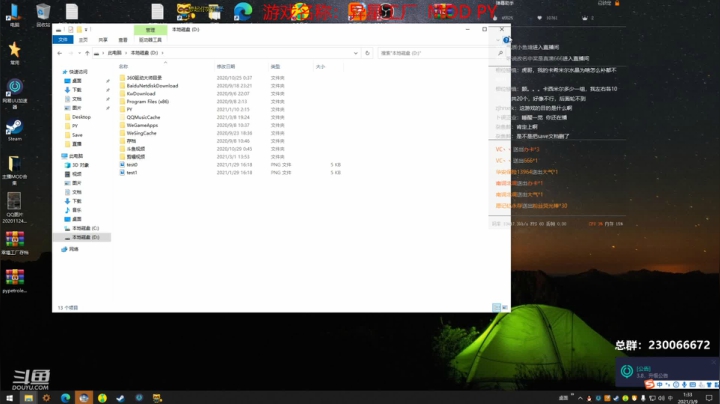This screenshot has width=720, height=404.
Task: Switch to large icons view in status bar
Action: coord(504,307)
